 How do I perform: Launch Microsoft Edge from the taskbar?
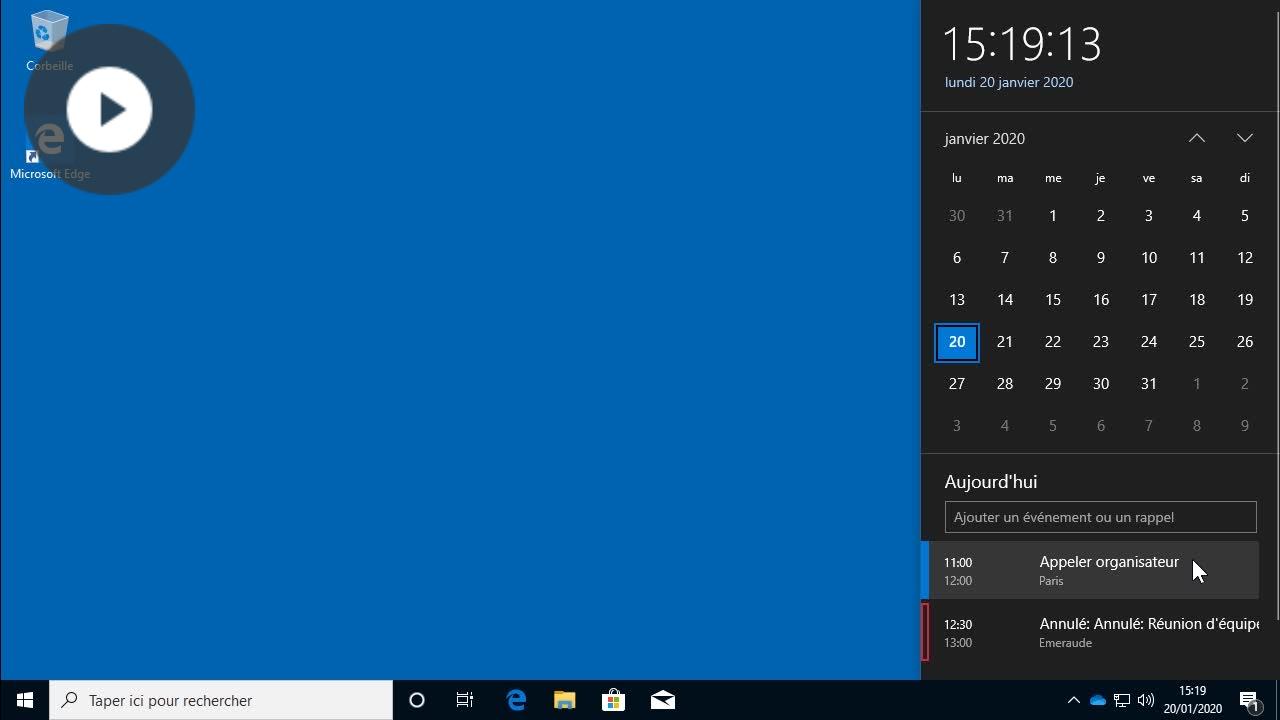click(x=516, y=700)
